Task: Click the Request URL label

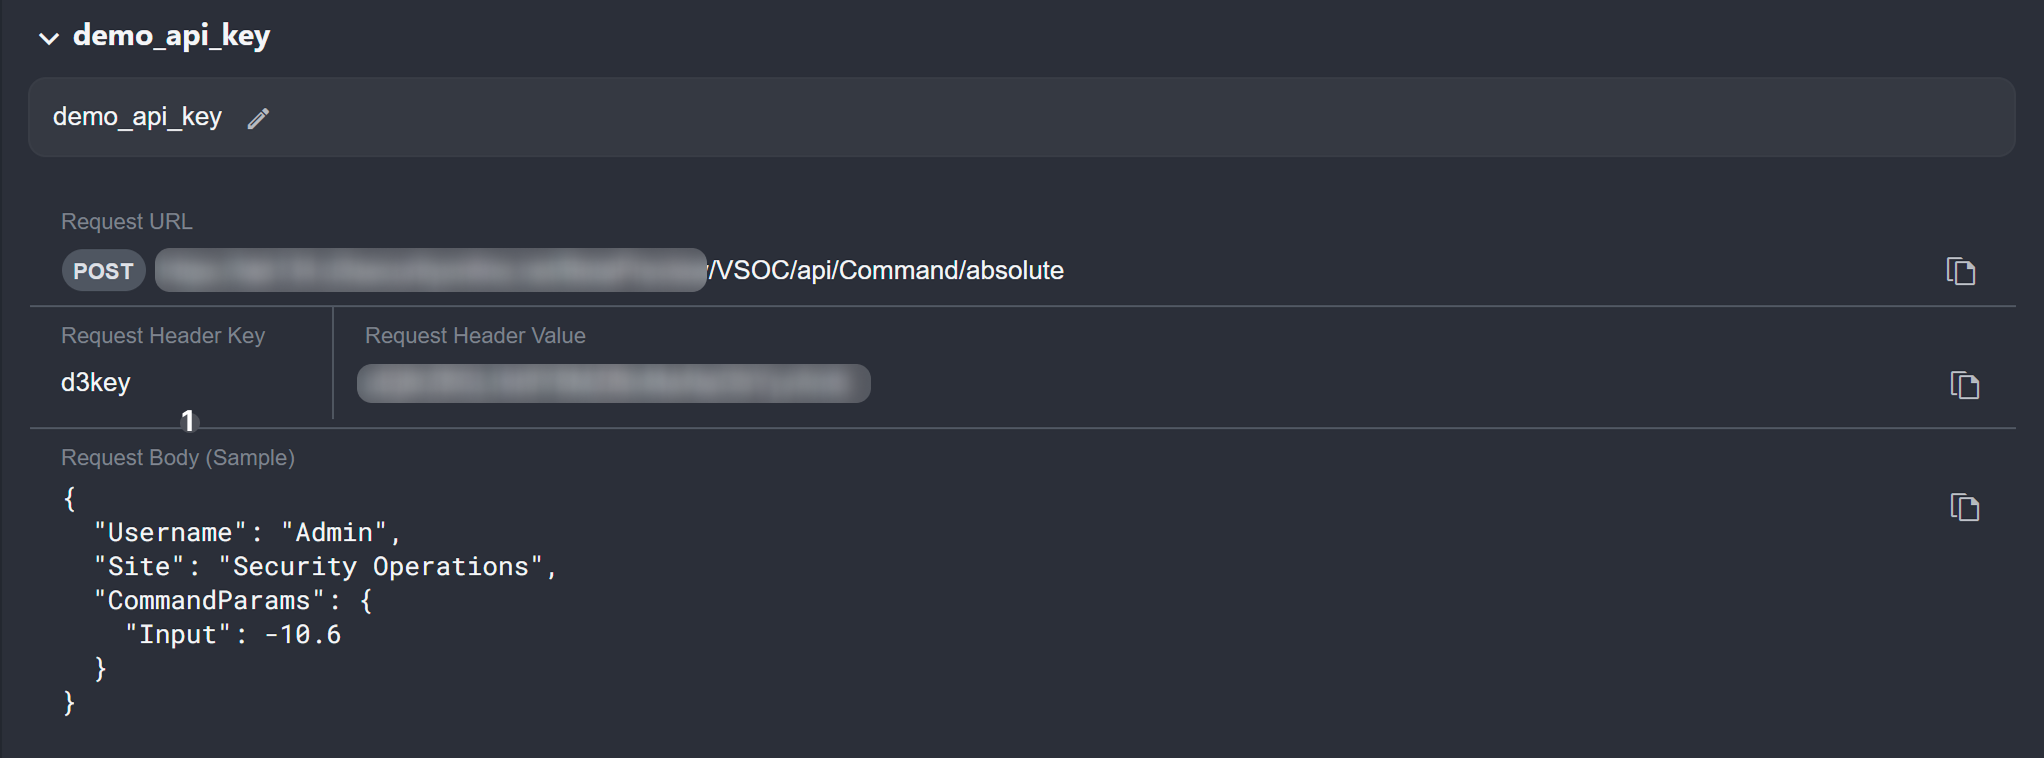Action: (x=127, y=221)
